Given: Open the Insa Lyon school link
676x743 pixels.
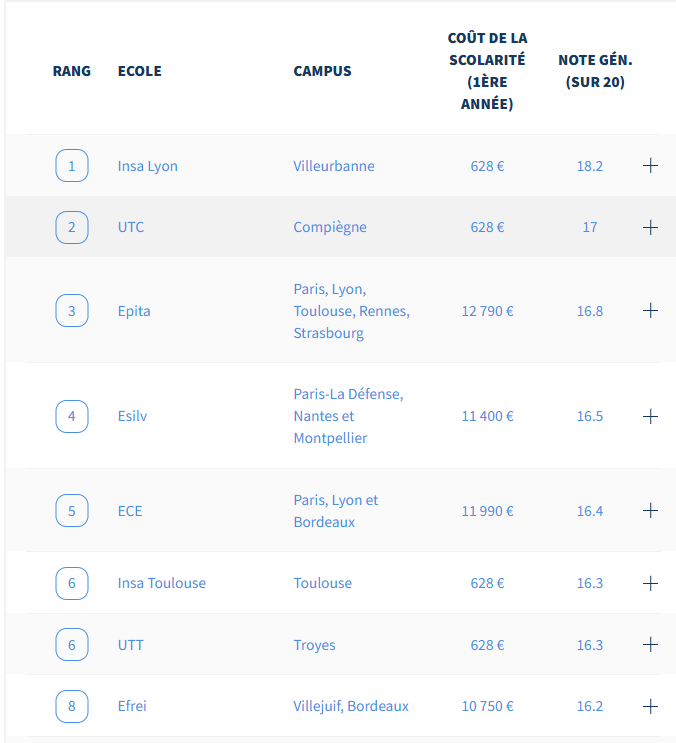Looking at the screenshot, I should pos(147,166).
